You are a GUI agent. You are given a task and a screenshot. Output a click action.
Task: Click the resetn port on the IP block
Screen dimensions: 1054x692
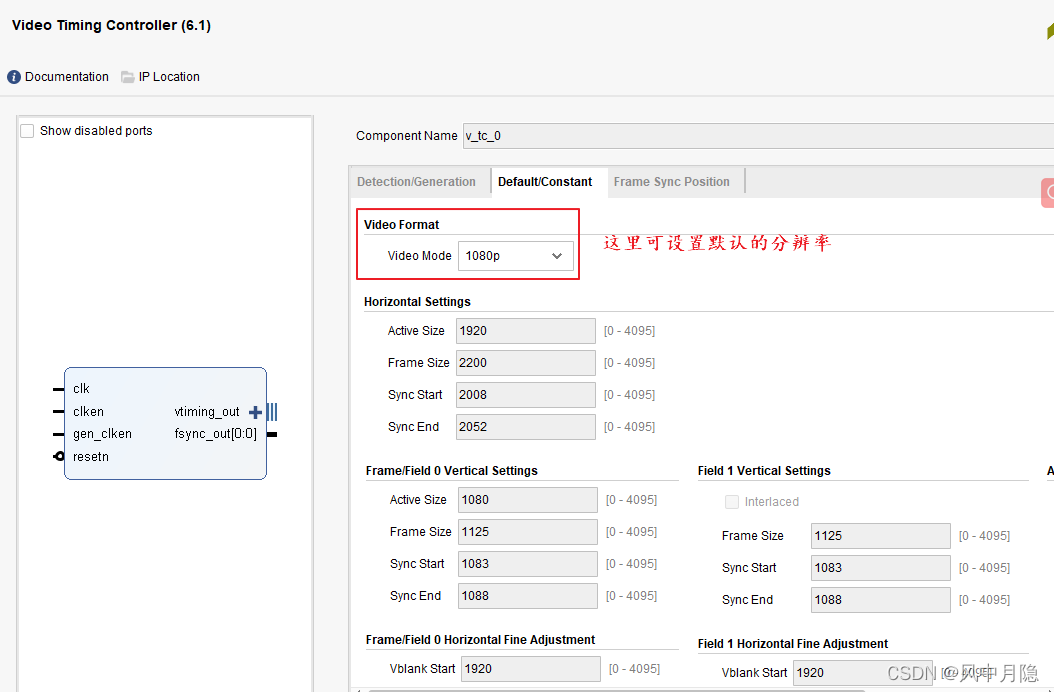(x=90, y=456)
